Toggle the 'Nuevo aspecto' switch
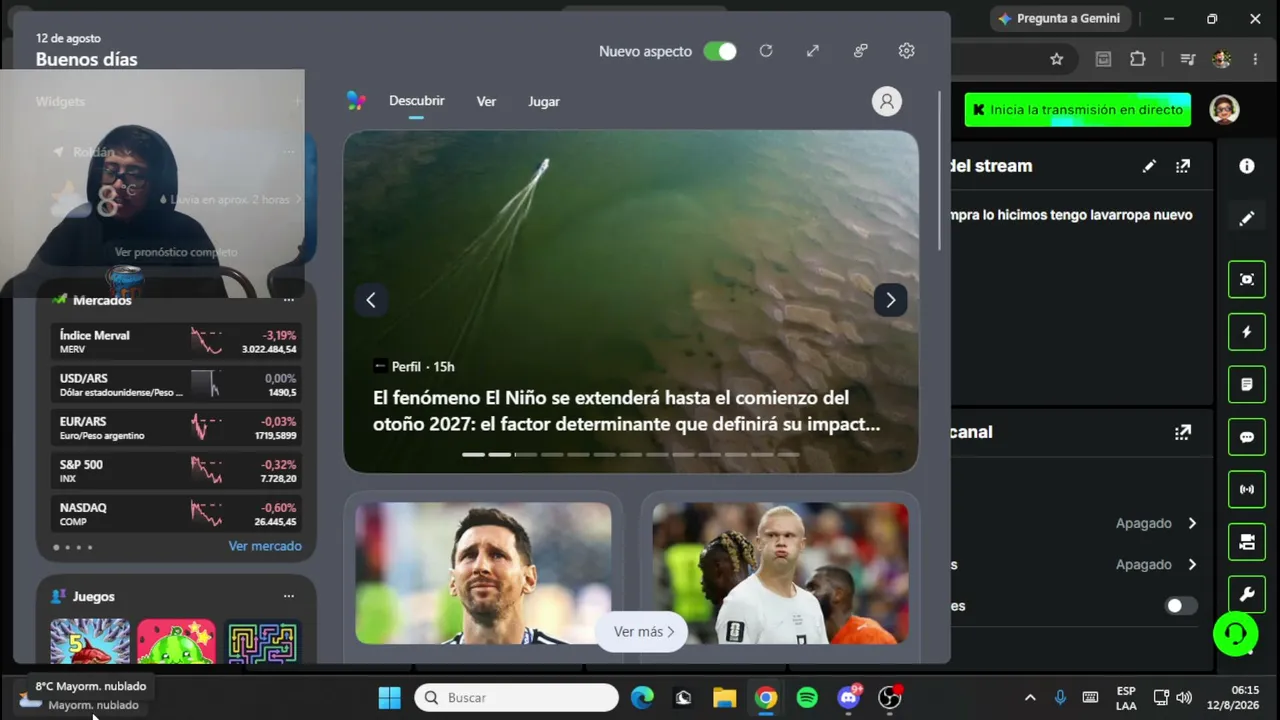Image resolution: width=1280 pixels, height=720 pixels. [x=720, y=51]
